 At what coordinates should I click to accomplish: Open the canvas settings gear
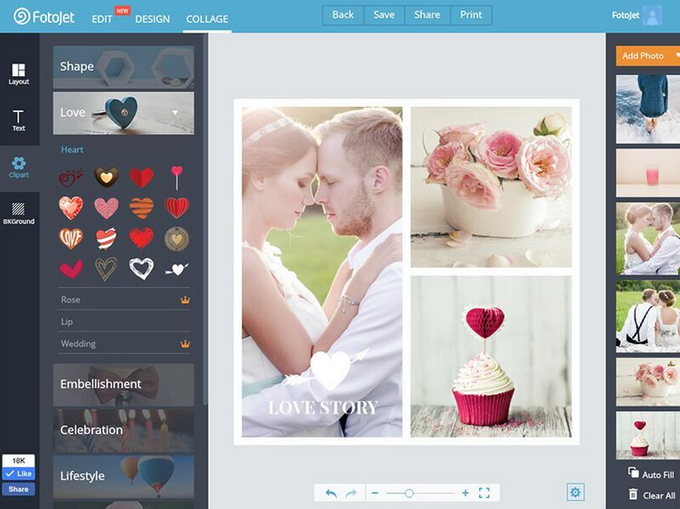[575, 492]
